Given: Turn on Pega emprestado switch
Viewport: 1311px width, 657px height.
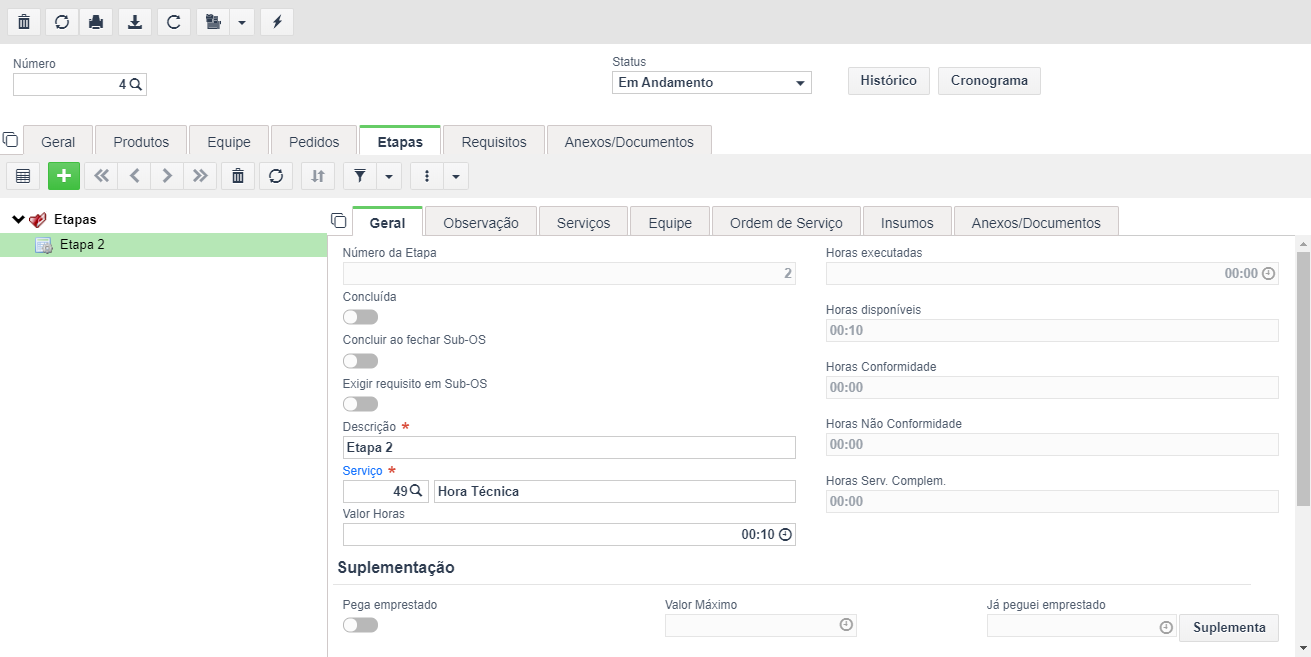Looking at the screenshot, I should click(360, 625).
